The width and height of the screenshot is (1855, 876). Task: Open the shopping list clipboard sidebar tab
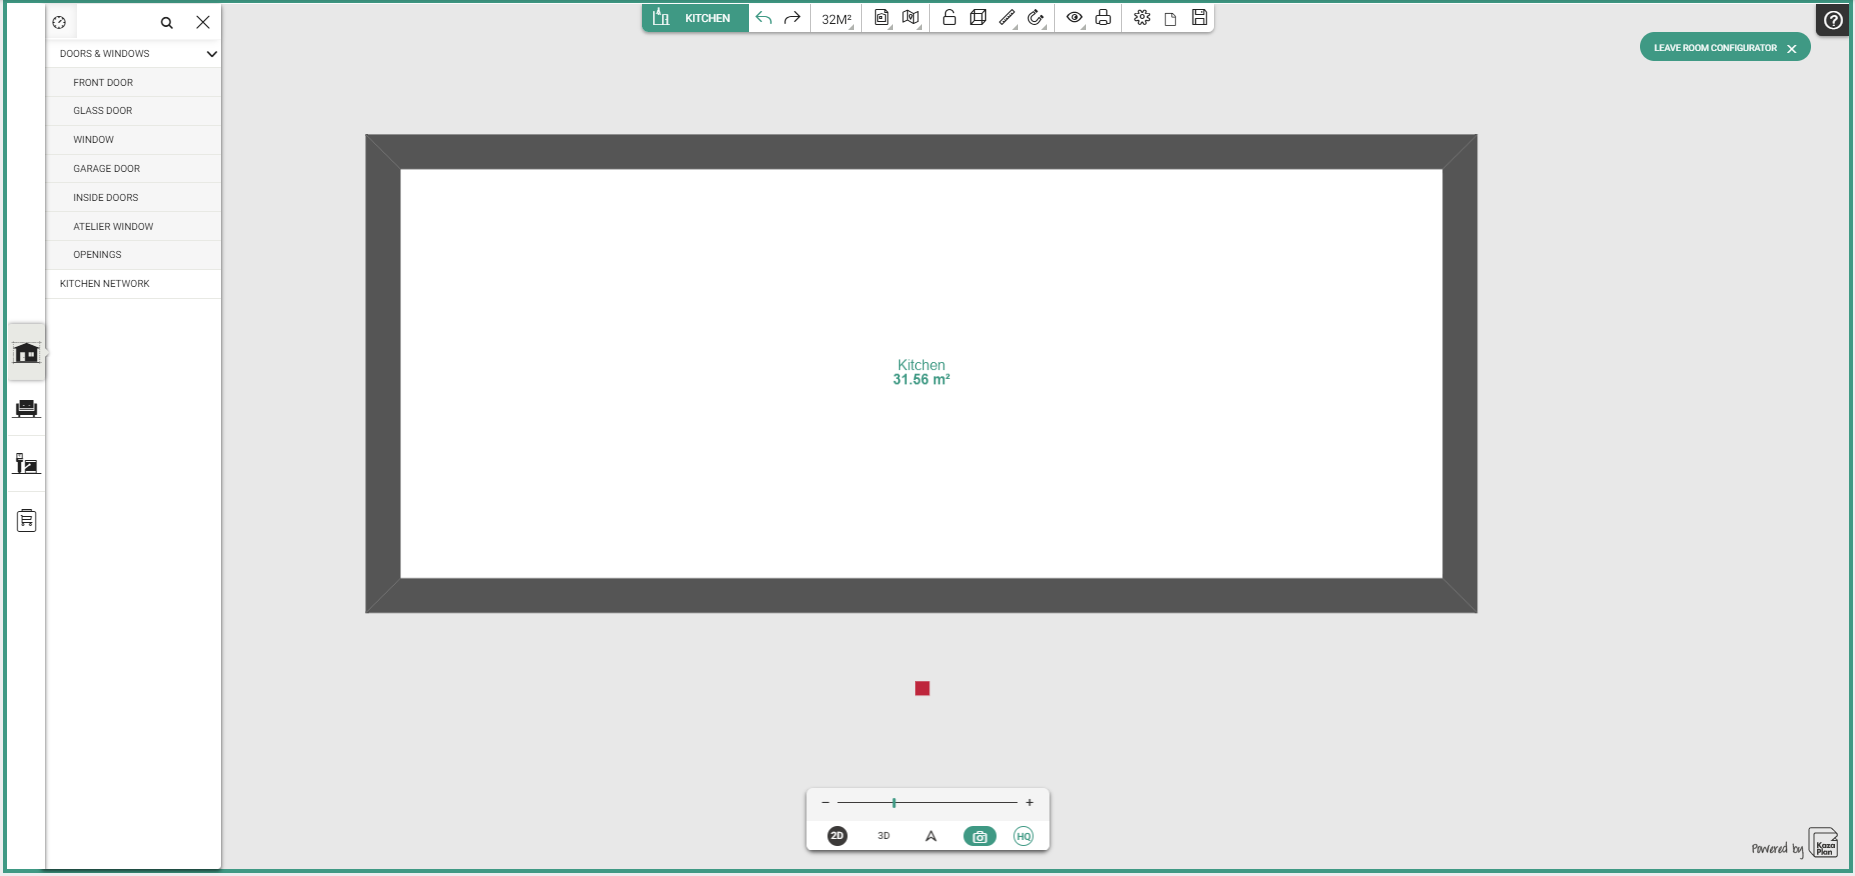click(27, 520)
